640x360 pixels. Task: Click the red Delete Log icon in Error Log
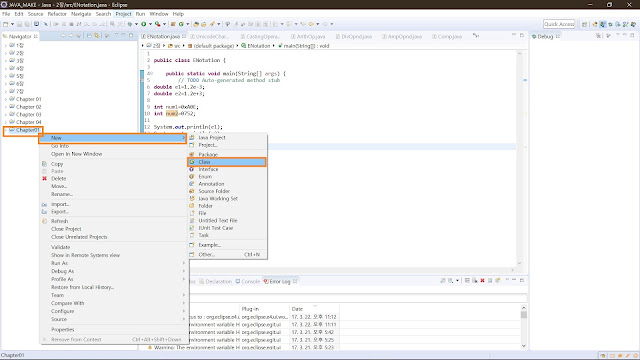pyautogui.click(x=482, y=281)
